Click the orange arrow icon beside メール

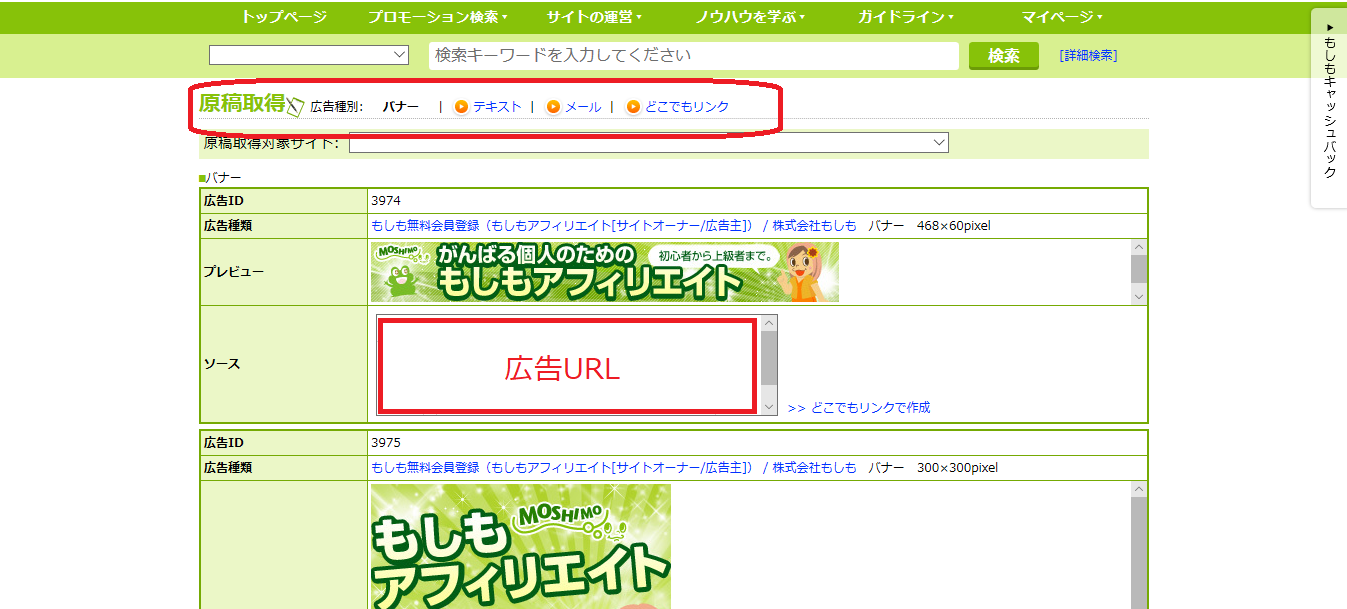[553, 107]
